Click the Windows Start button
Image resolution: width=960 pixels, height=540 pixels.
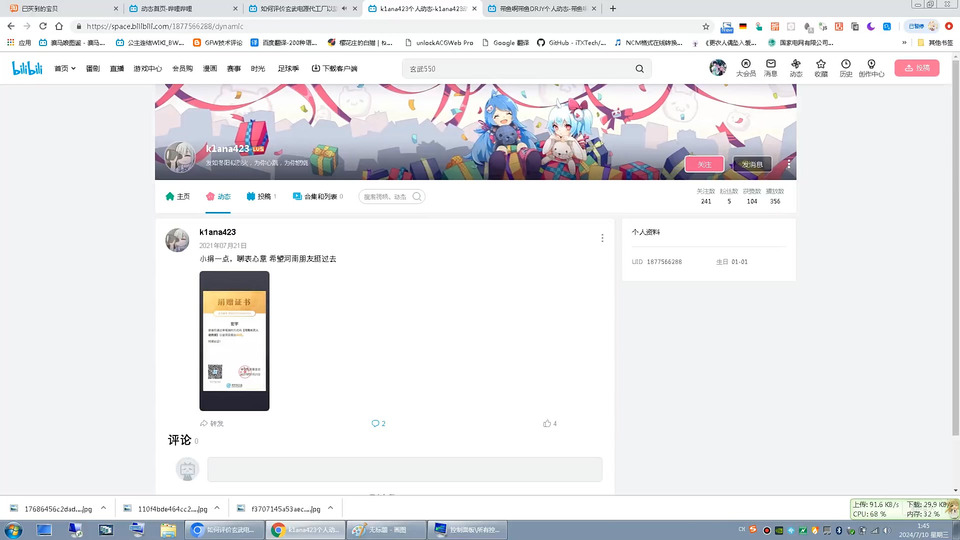click(13, 530)
